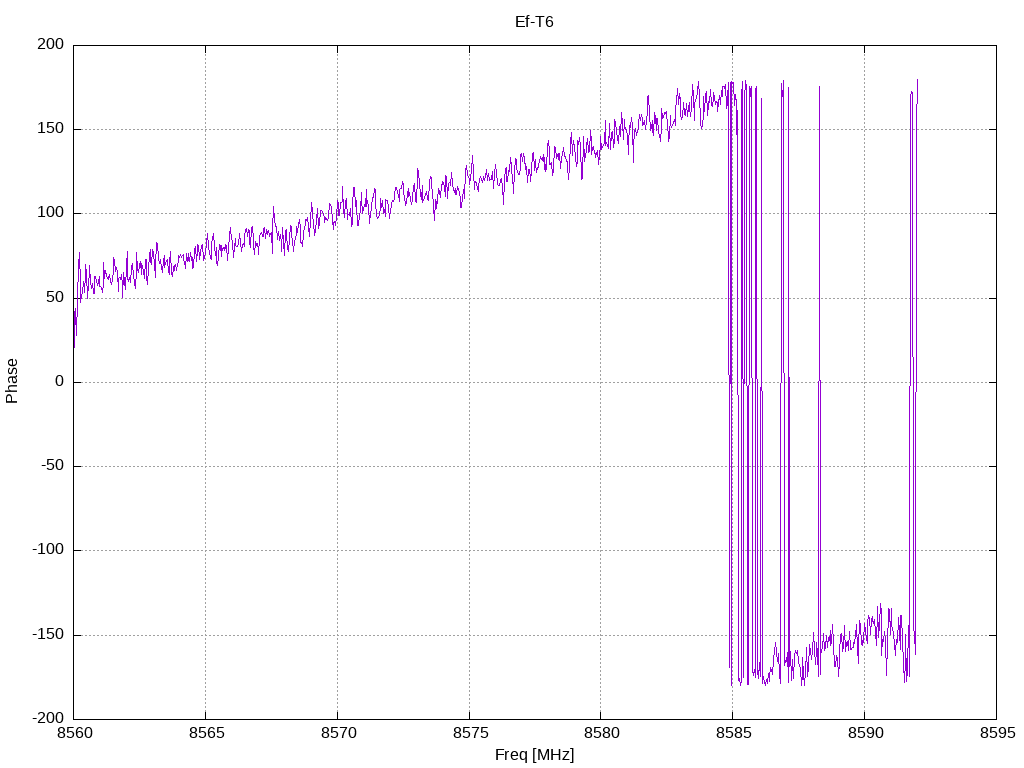Click the x-axis tick label "8580"

pos(602,733)
